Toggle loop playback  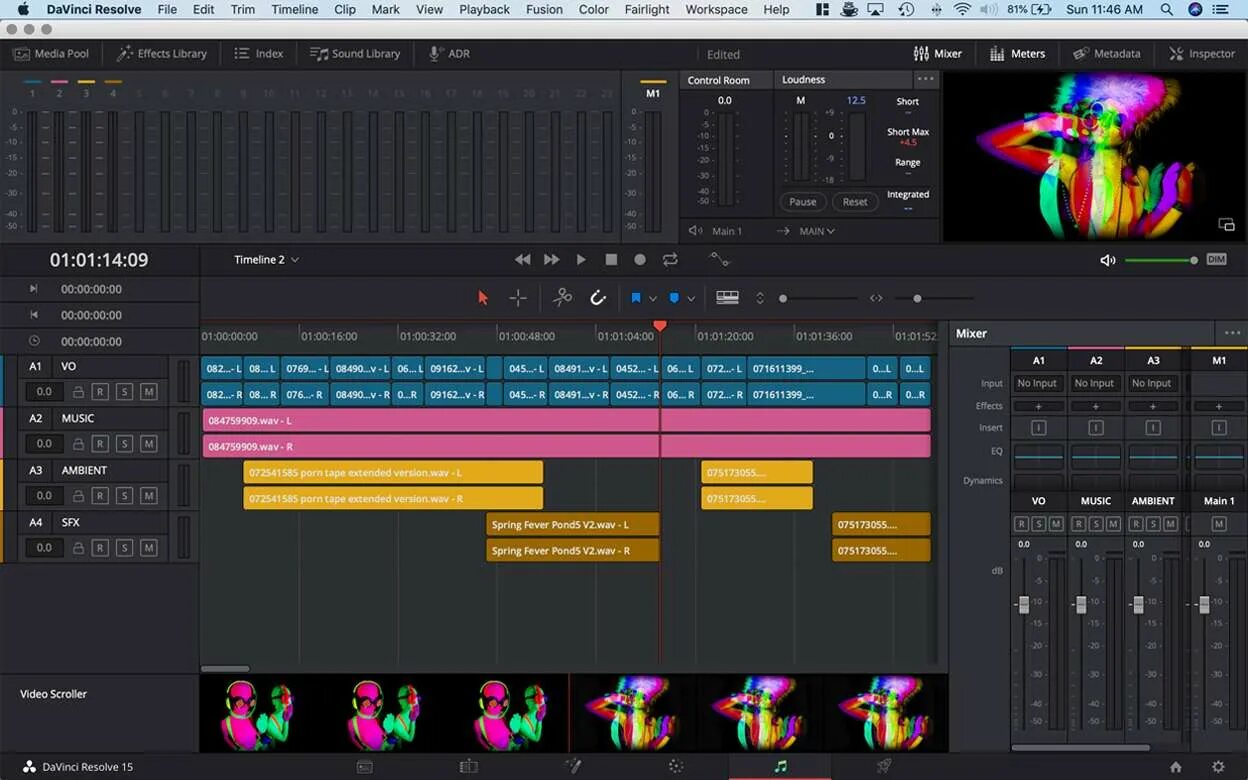(x=670, y=260)
